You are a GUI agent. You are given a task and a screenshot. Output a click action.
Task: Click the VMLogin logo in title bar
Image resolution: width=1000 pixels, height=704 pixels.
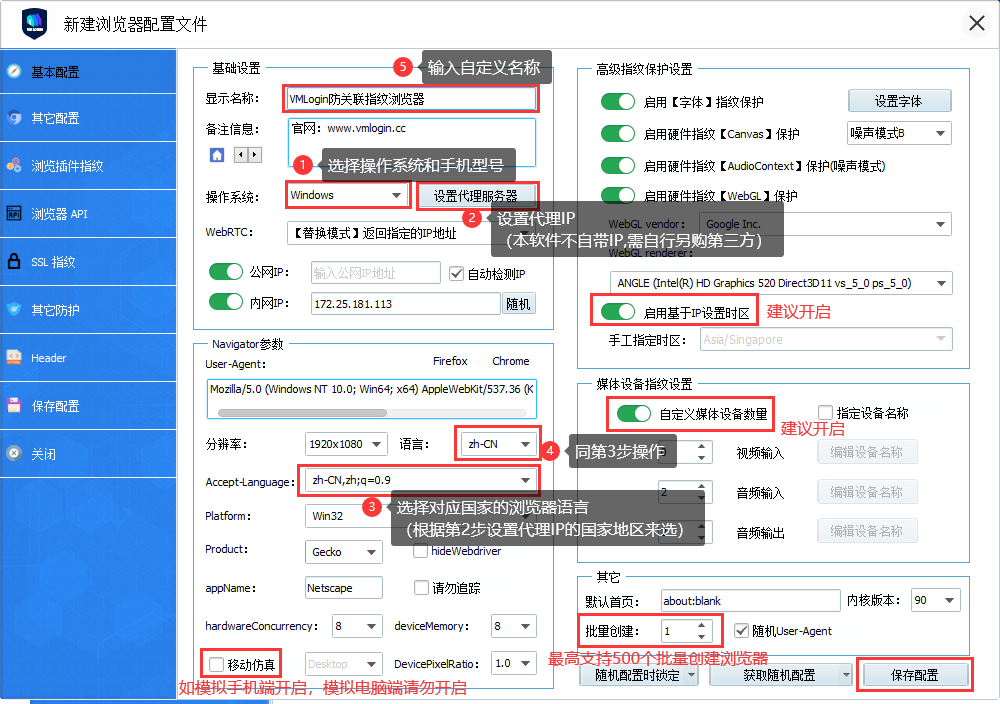click(34, 24)
